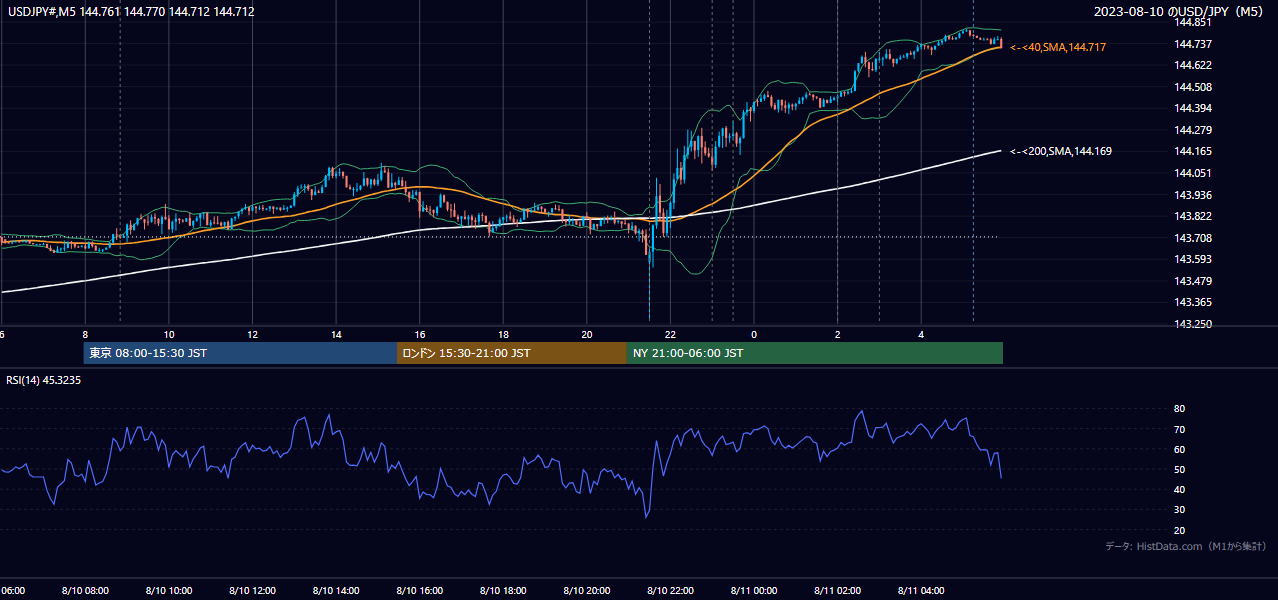
Task: Click price axis value 143.822
Action: 1192,216
